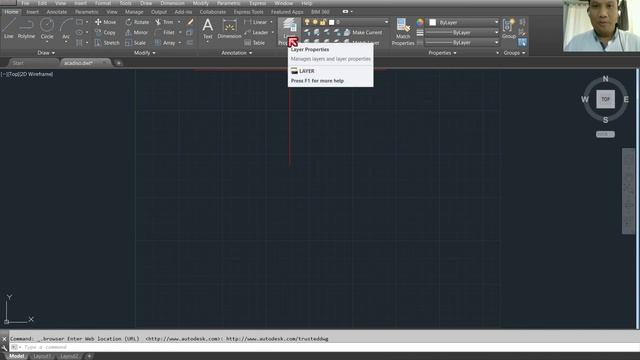Toggle layer lock padlock icon
The height and width of the screenshot is (360, 640).
(323, 22)
